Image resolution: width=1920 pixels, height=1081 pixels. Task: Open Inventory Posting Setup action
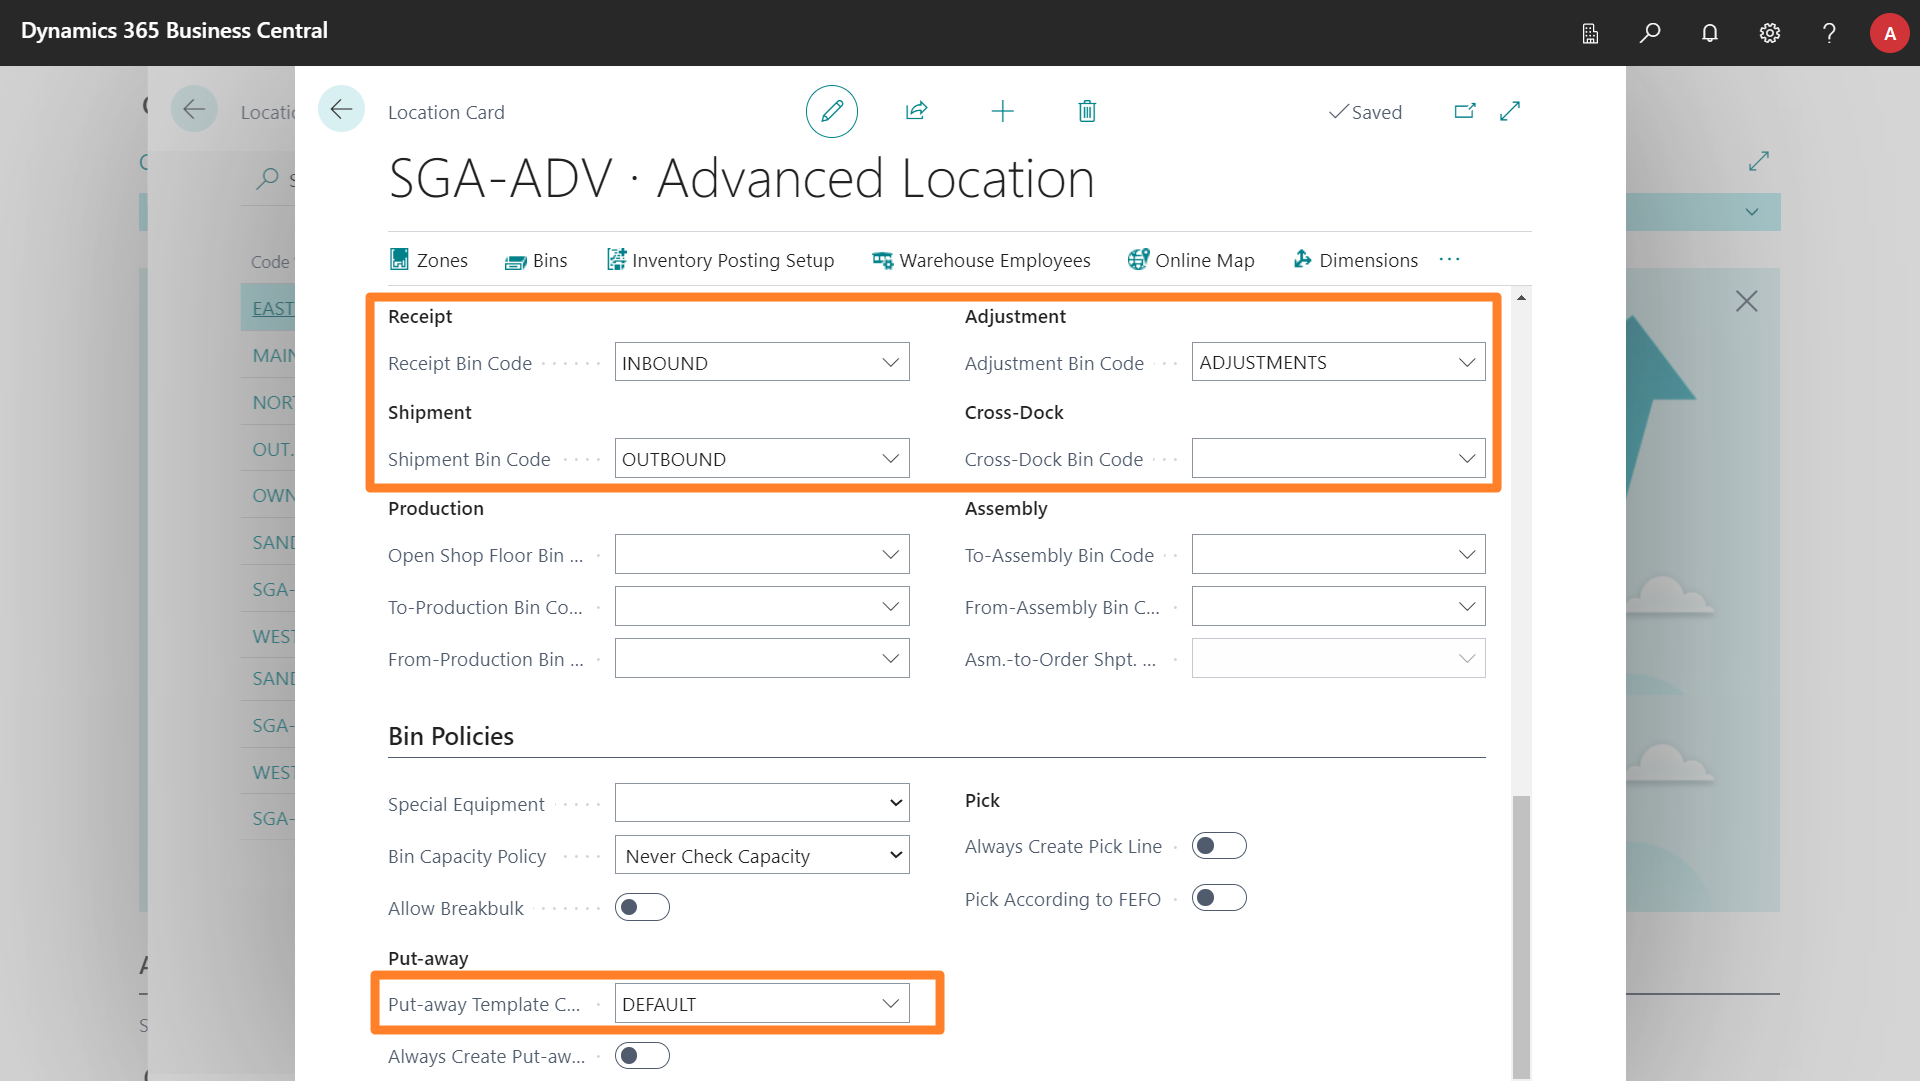click(720, 260)
